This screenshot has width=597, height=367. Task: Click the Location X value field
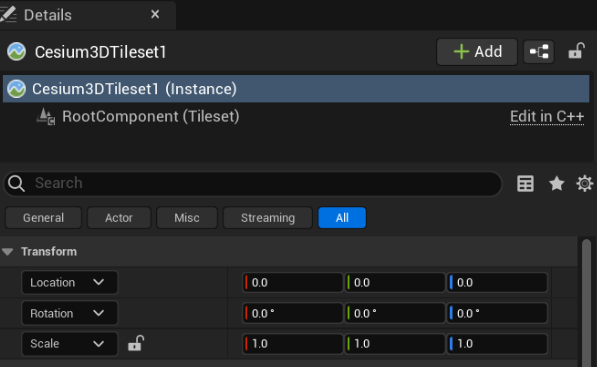(292, 282)
